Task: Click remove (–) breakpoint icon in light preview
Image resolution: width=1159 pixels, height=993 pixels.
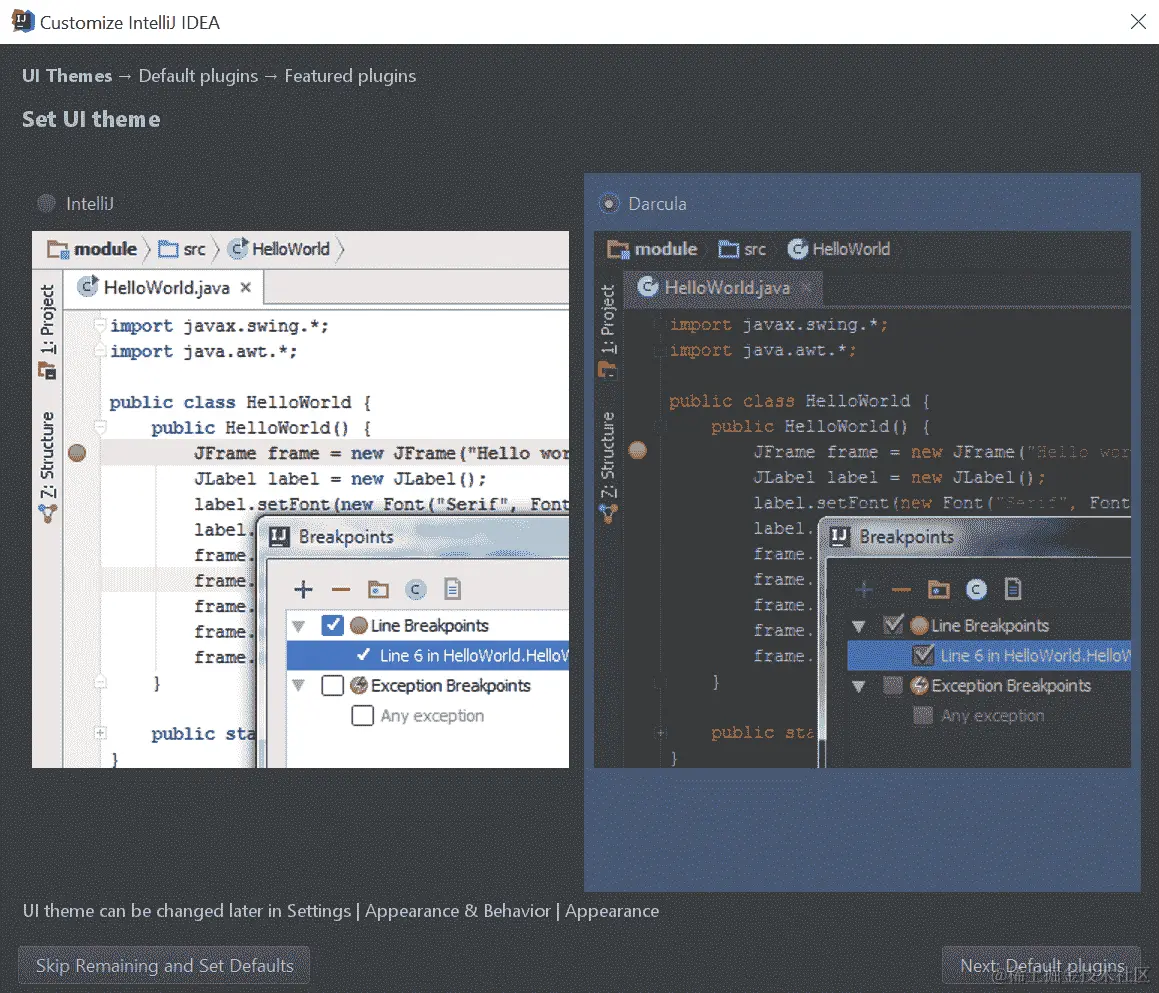Action: [341, 589]
